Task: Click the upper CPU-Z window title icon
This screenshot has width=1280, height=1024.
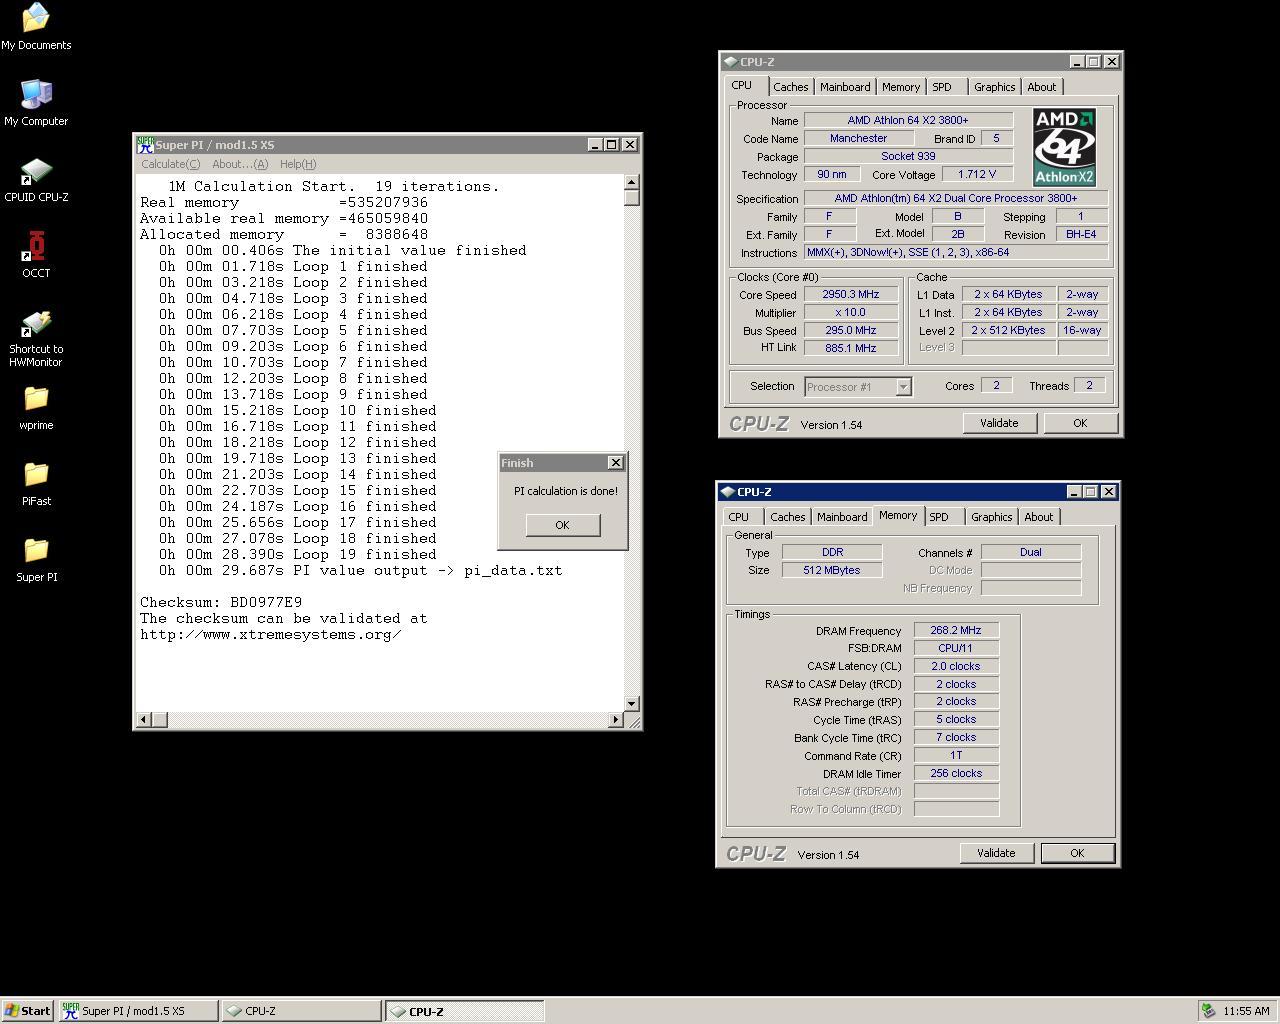Action: [x=730, y=62]
